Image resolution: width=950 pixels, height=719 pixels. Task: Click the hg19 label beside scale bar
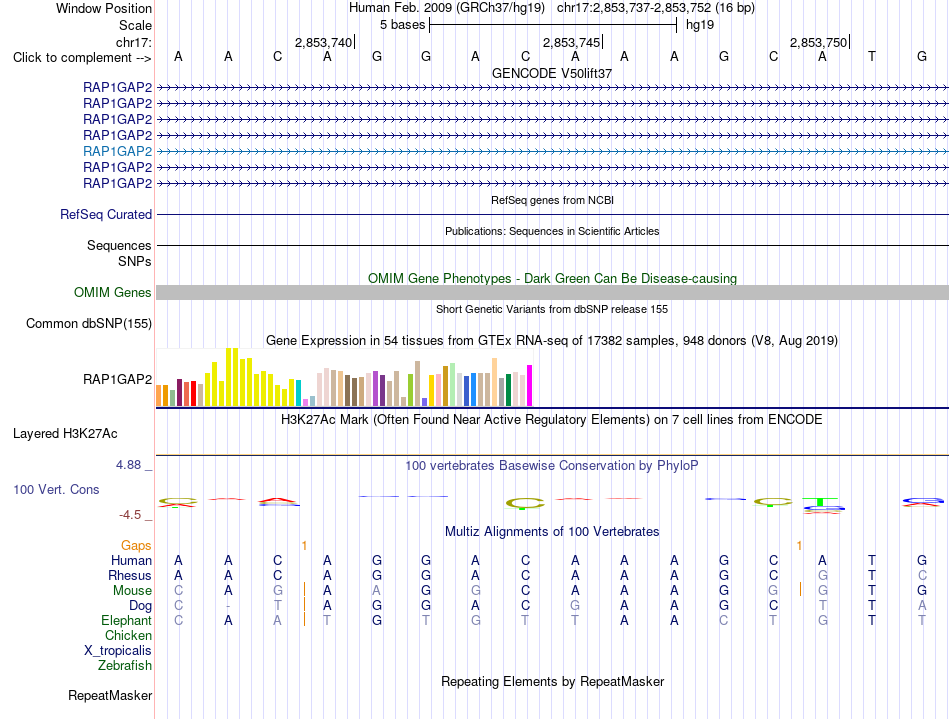tap(700, 25)
